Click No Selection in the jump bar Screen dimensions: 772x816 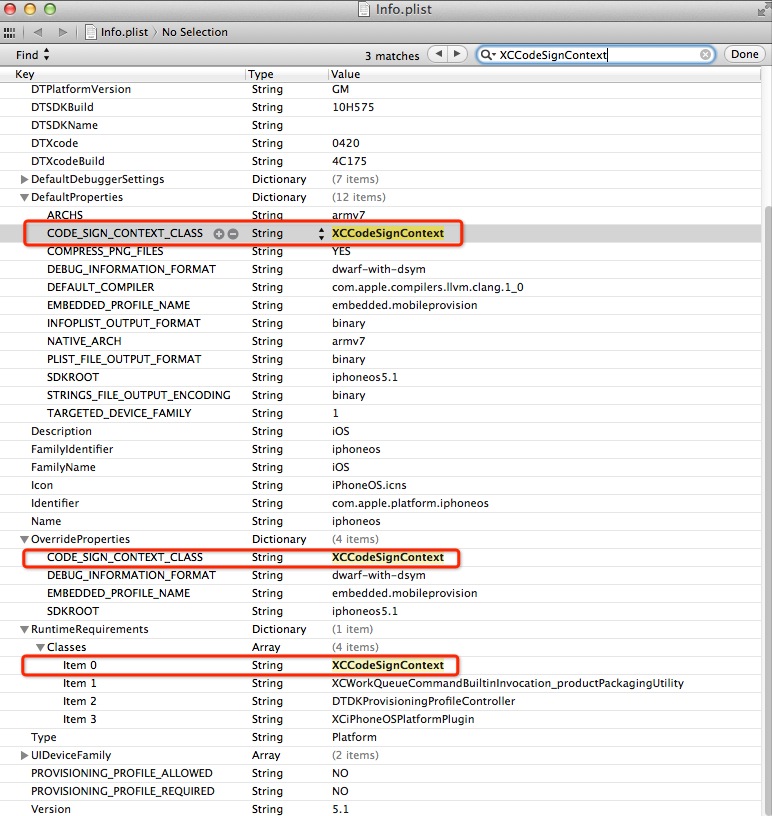pyautogui.click(x=195, y=32)
